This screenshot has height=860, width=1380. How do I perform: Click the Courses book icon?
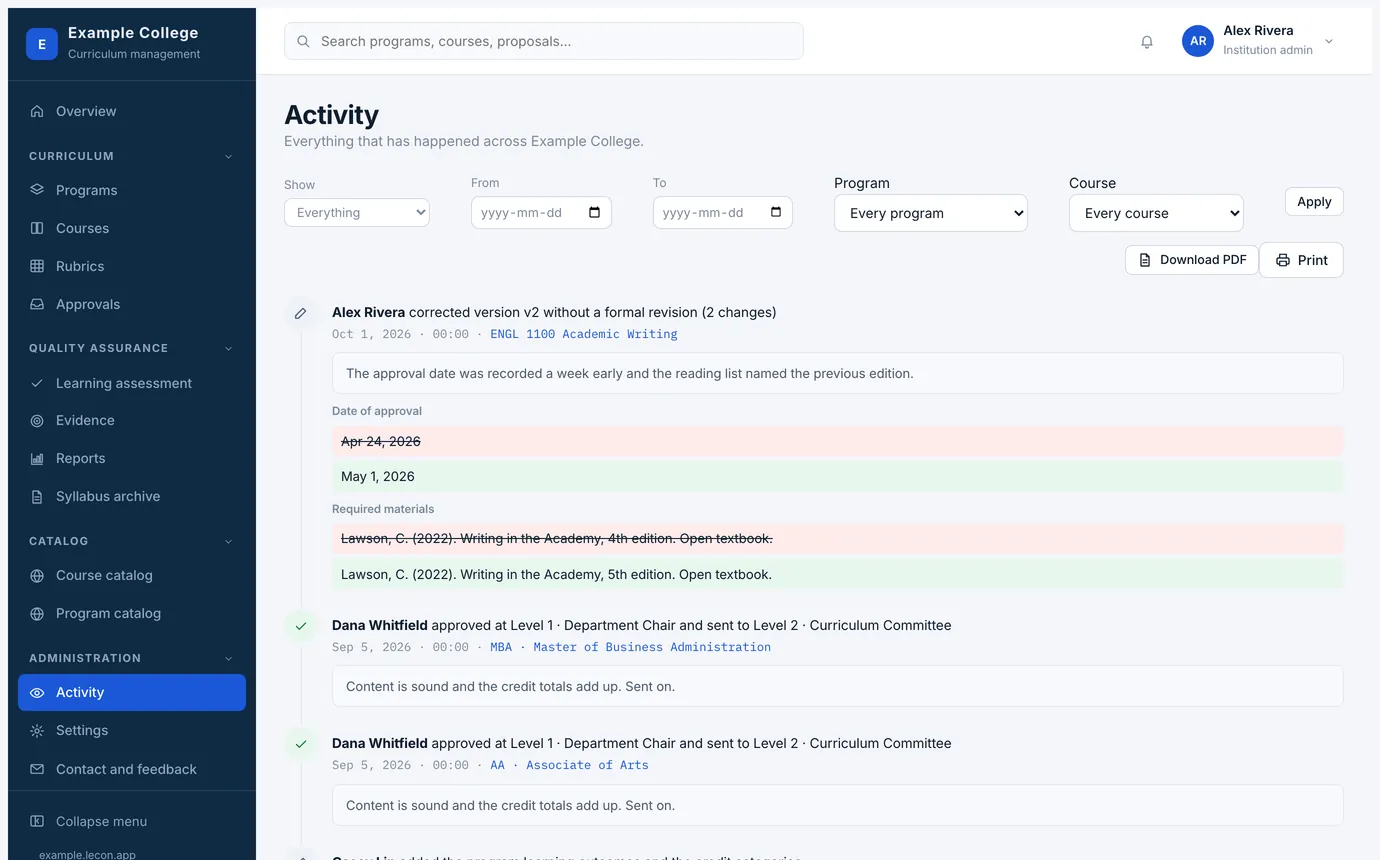(37, 228)
